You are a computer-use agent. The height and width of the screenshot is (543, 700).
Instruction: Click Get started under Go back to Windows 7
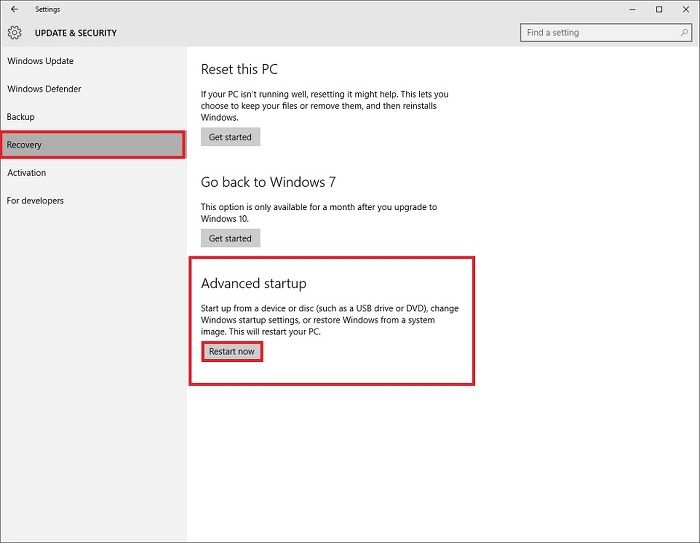pos(230,238)
